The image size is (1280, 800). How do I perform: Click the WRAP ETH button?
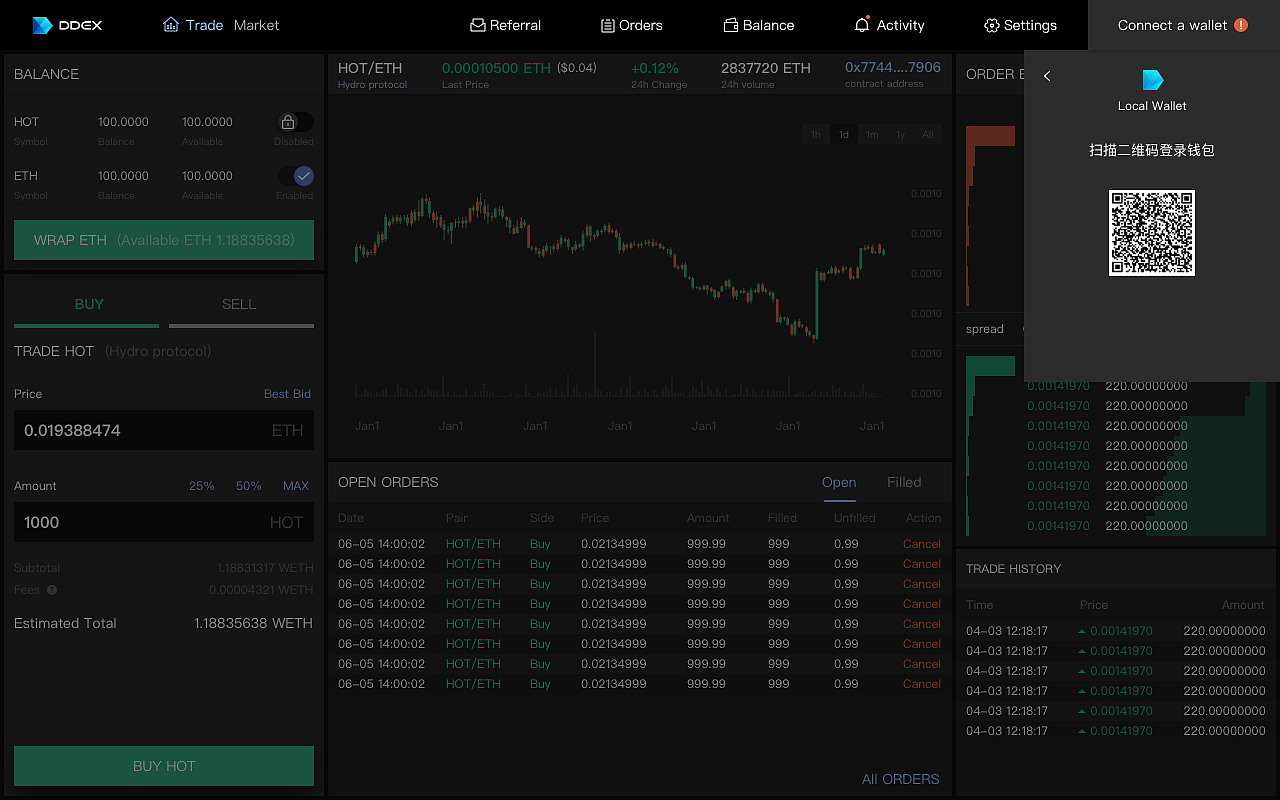tap(164, 240)
